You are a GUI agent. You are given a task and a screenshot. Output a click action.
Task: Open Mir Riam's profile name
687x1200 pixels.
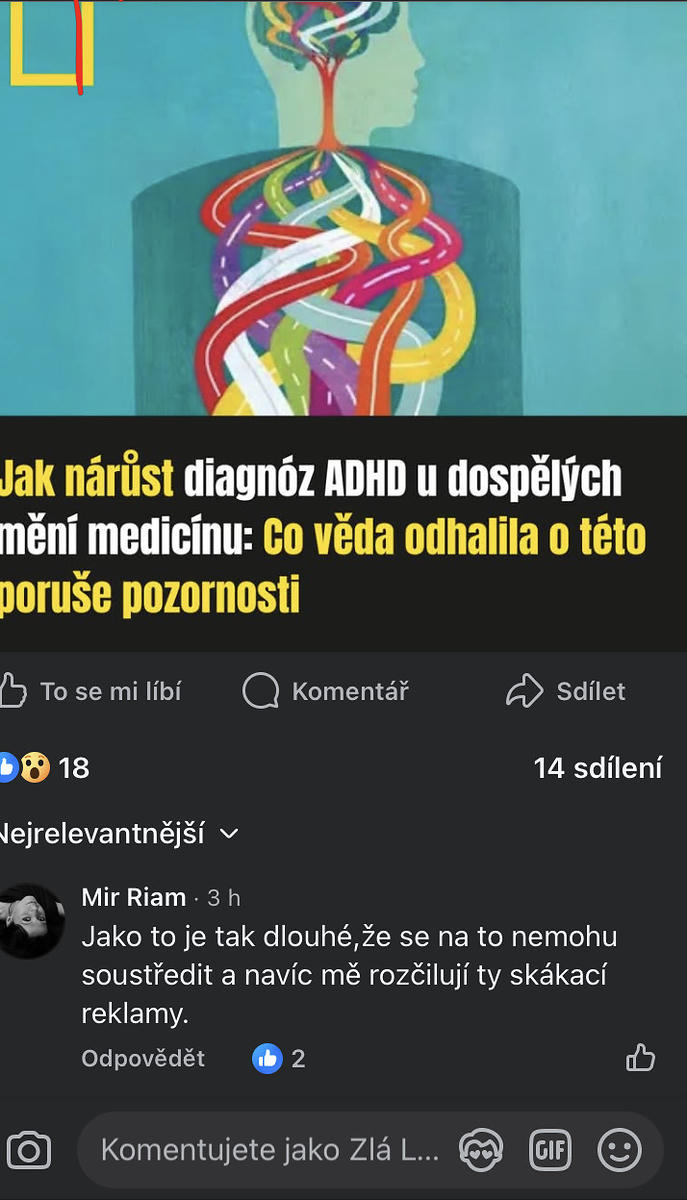click(x=134, y=897)
